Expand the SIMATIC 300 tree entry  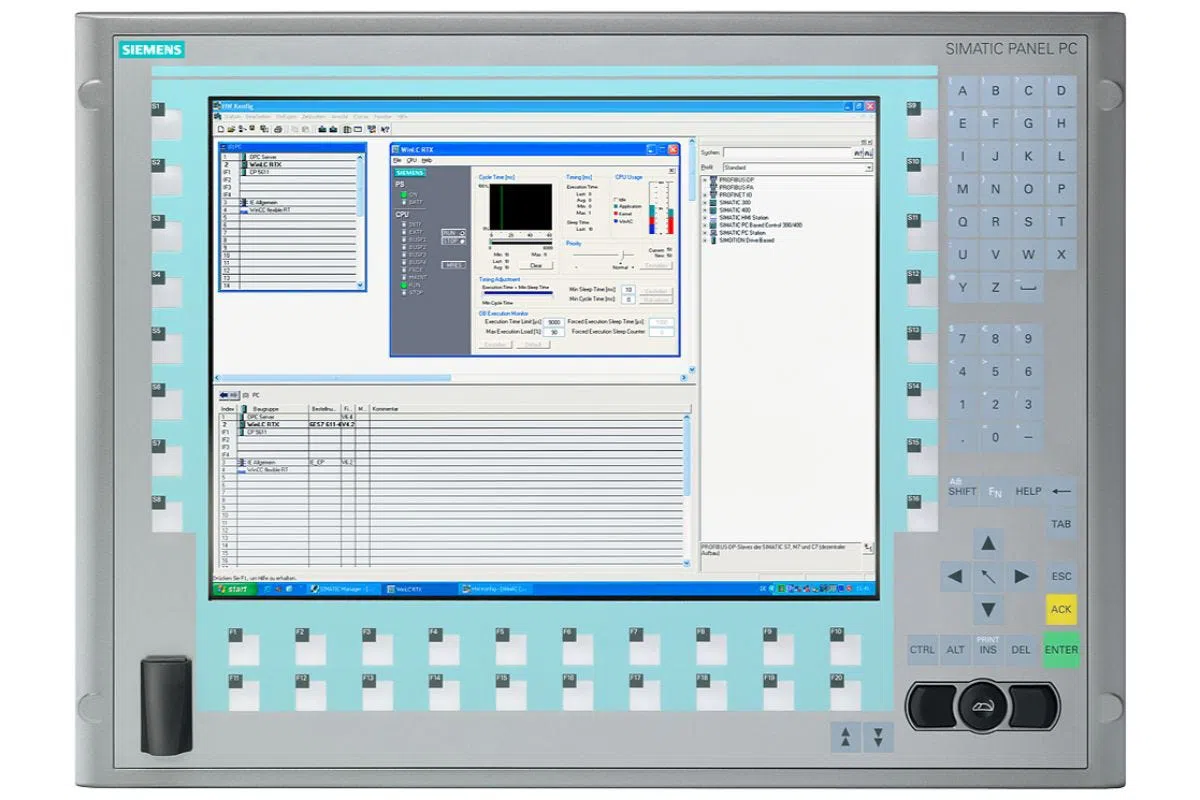(x=705, y=203)
